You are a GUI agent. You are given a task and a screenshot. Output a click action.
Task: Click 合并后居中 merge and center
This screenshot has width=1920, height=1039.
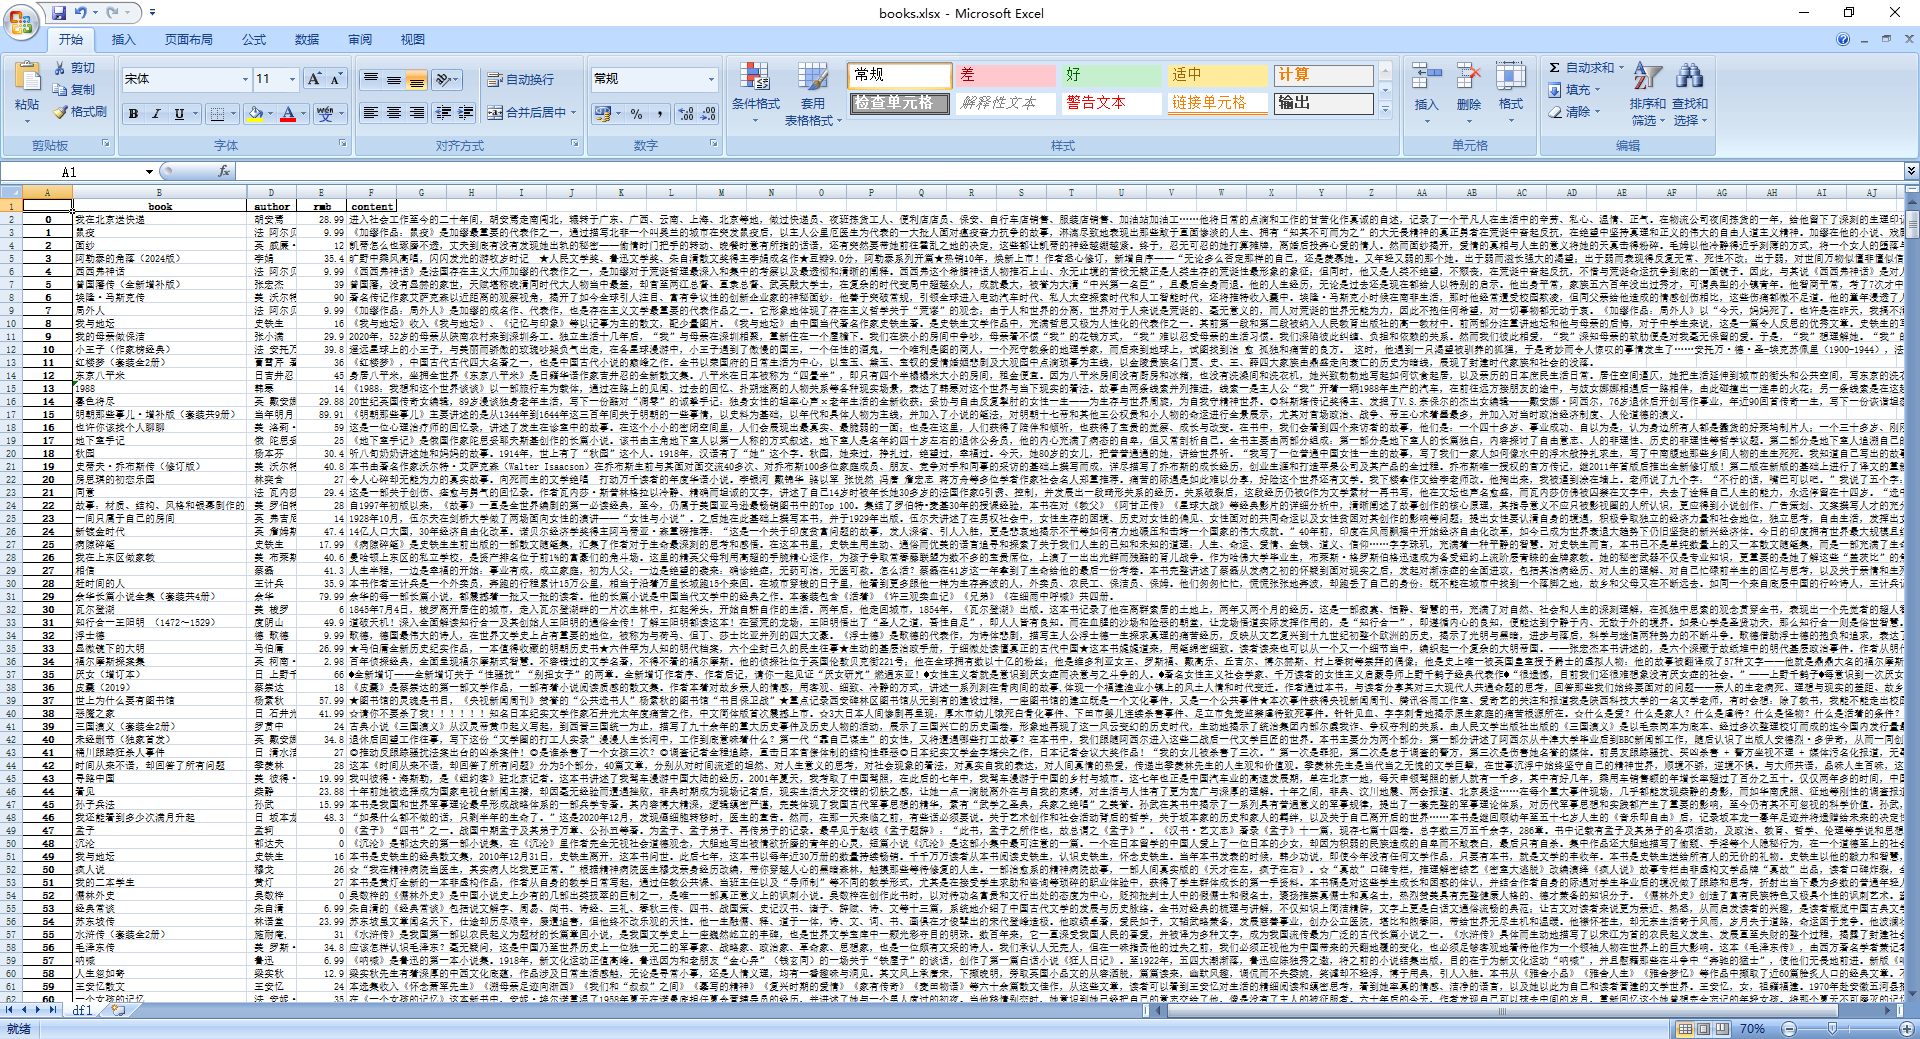coord(532,113)
